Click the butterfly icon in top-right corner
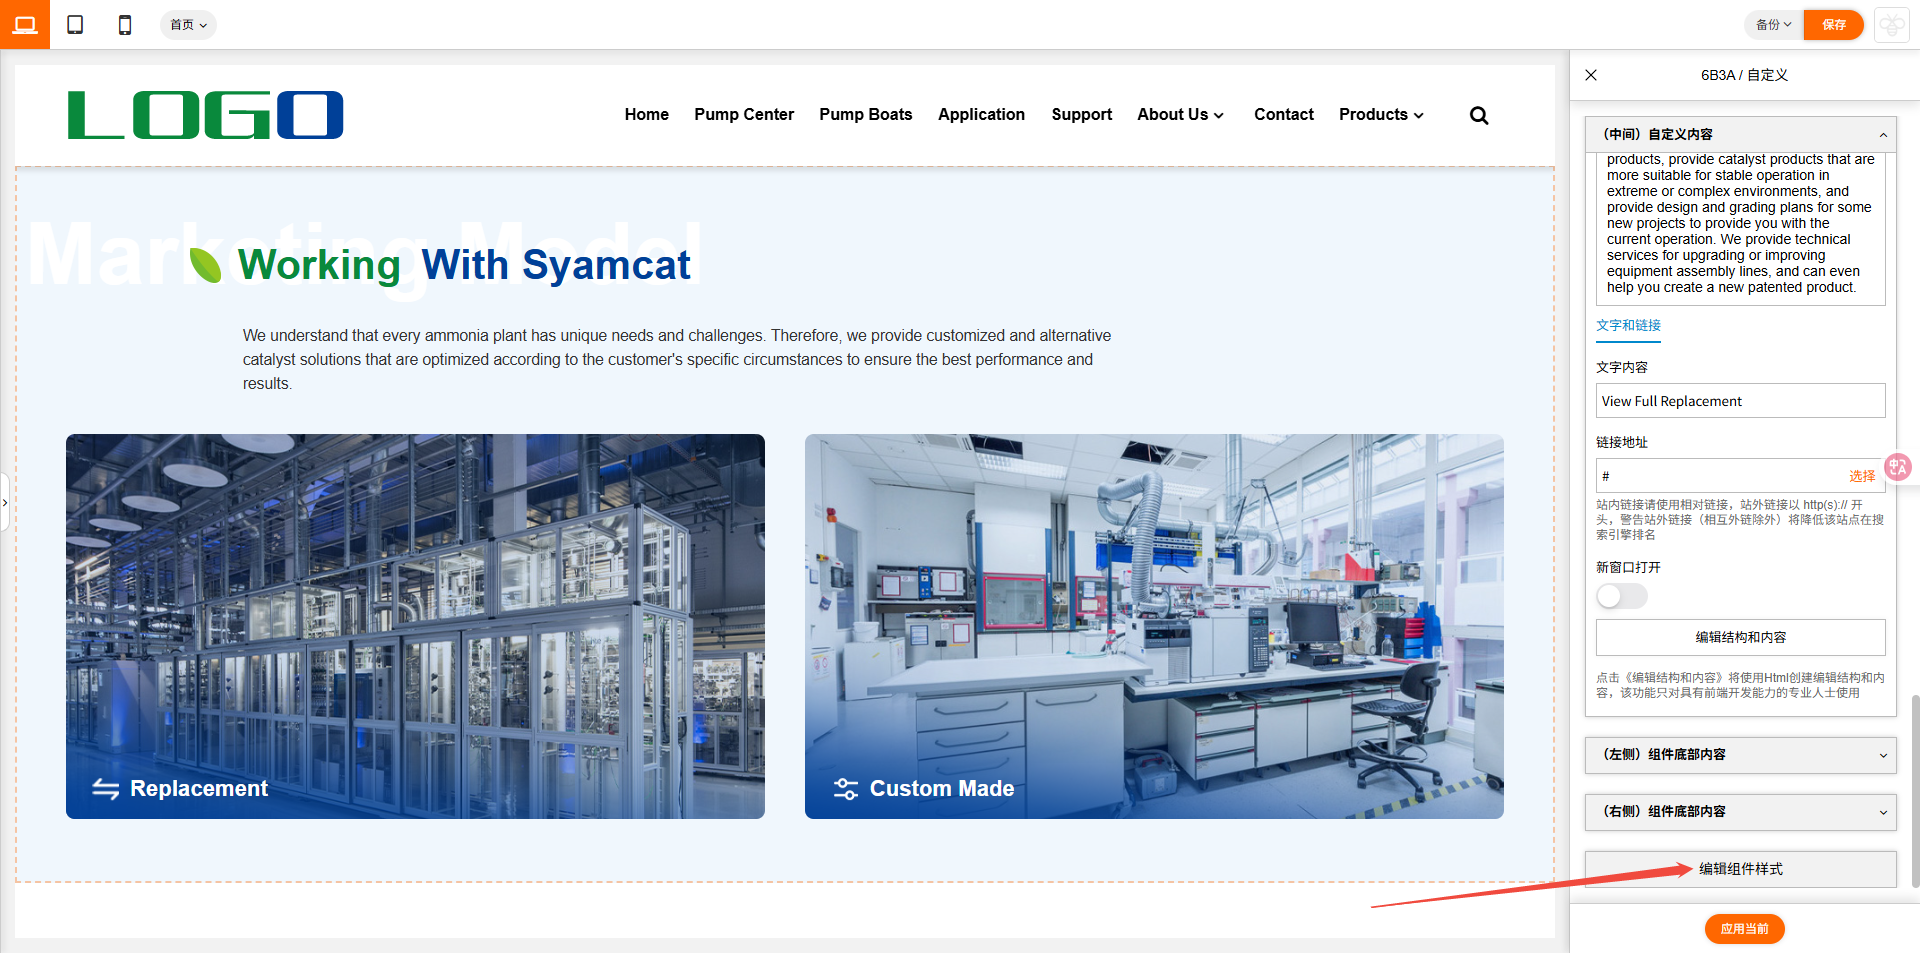Image resolution: width=1920 pixels, height=953 pixels. point(1892,25)
